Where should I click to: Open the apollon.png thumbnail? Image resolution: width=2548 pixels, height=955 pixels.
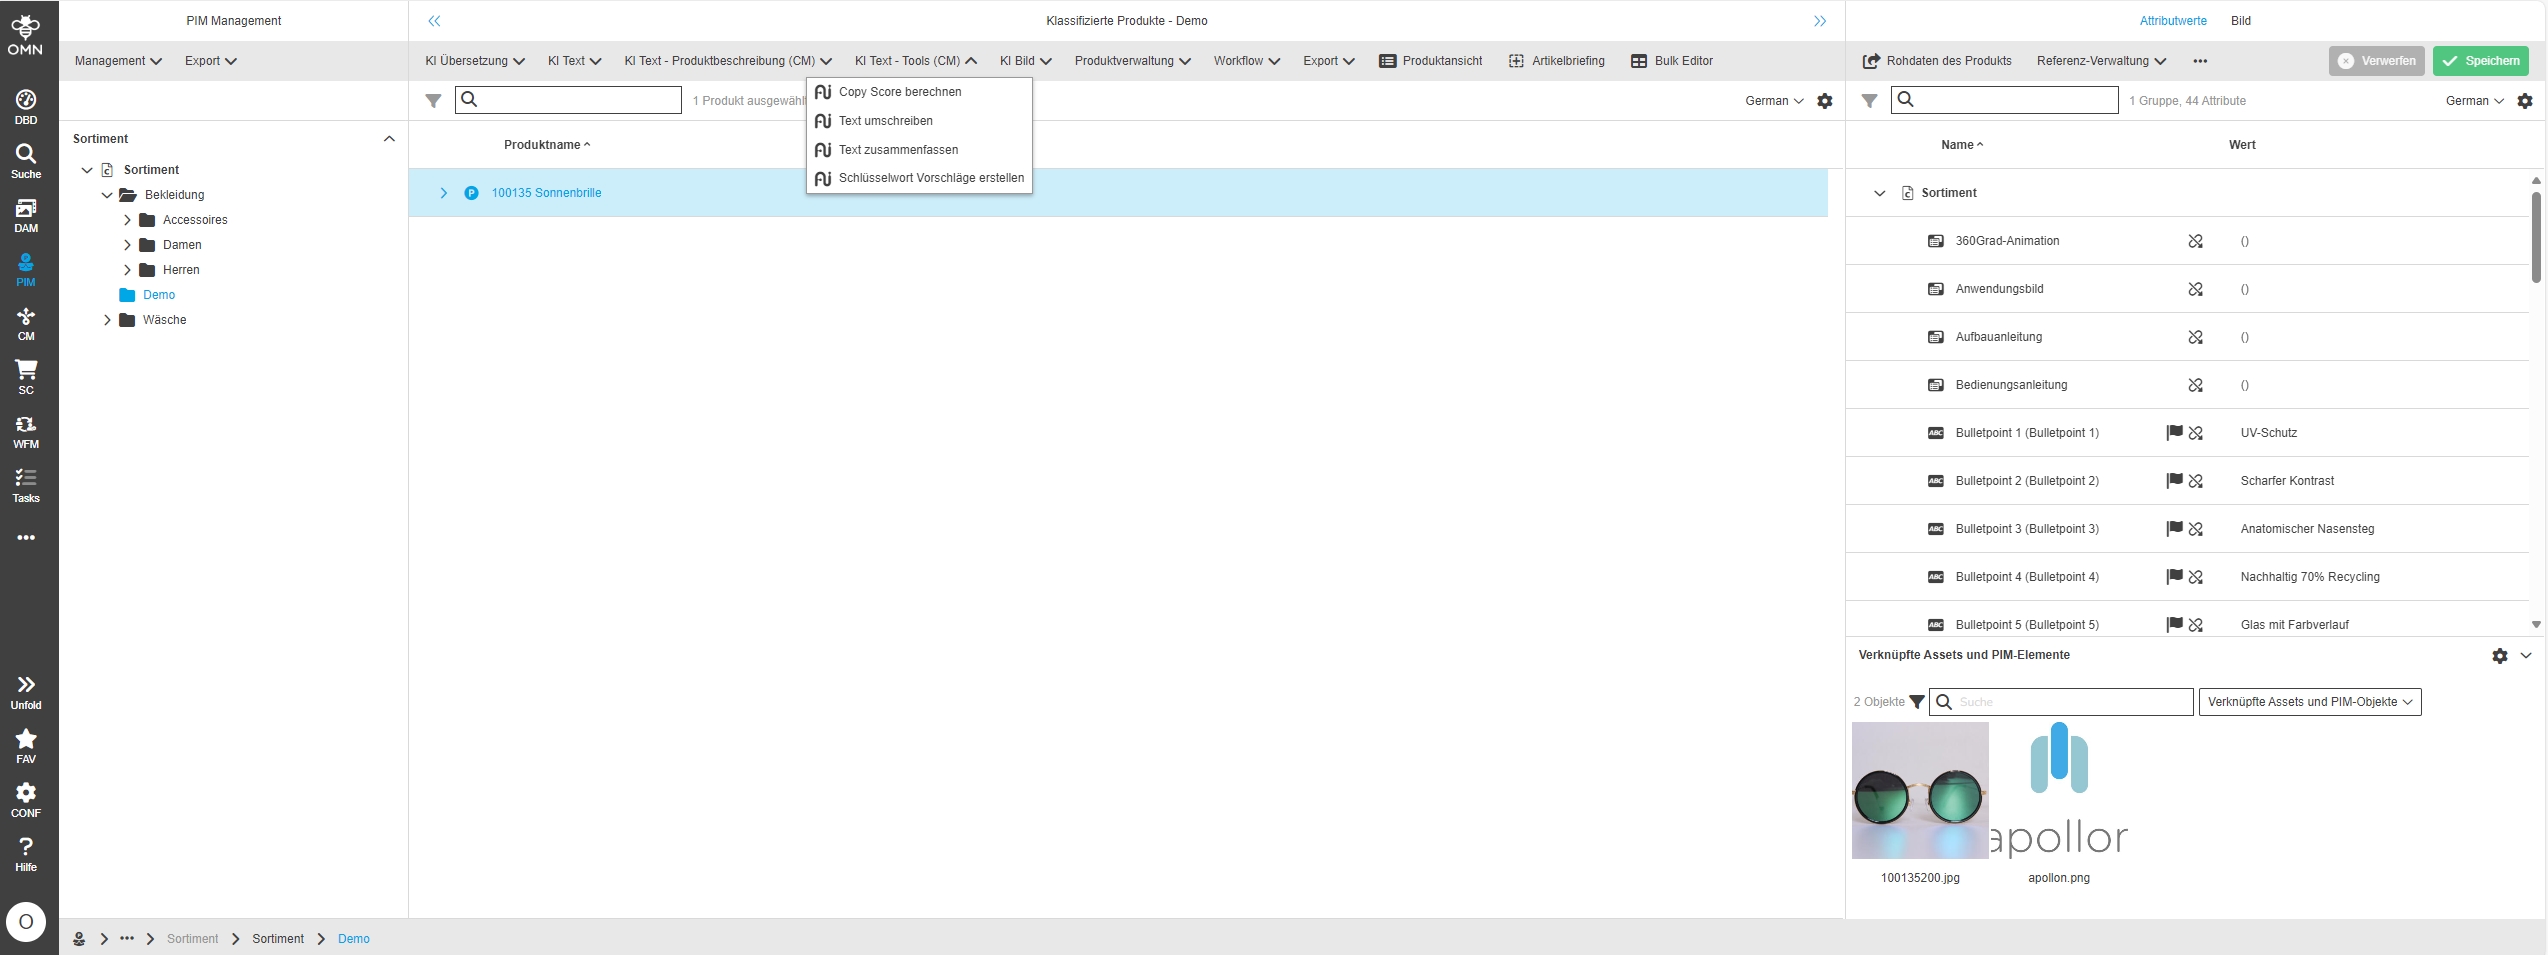click(2059, 790)
